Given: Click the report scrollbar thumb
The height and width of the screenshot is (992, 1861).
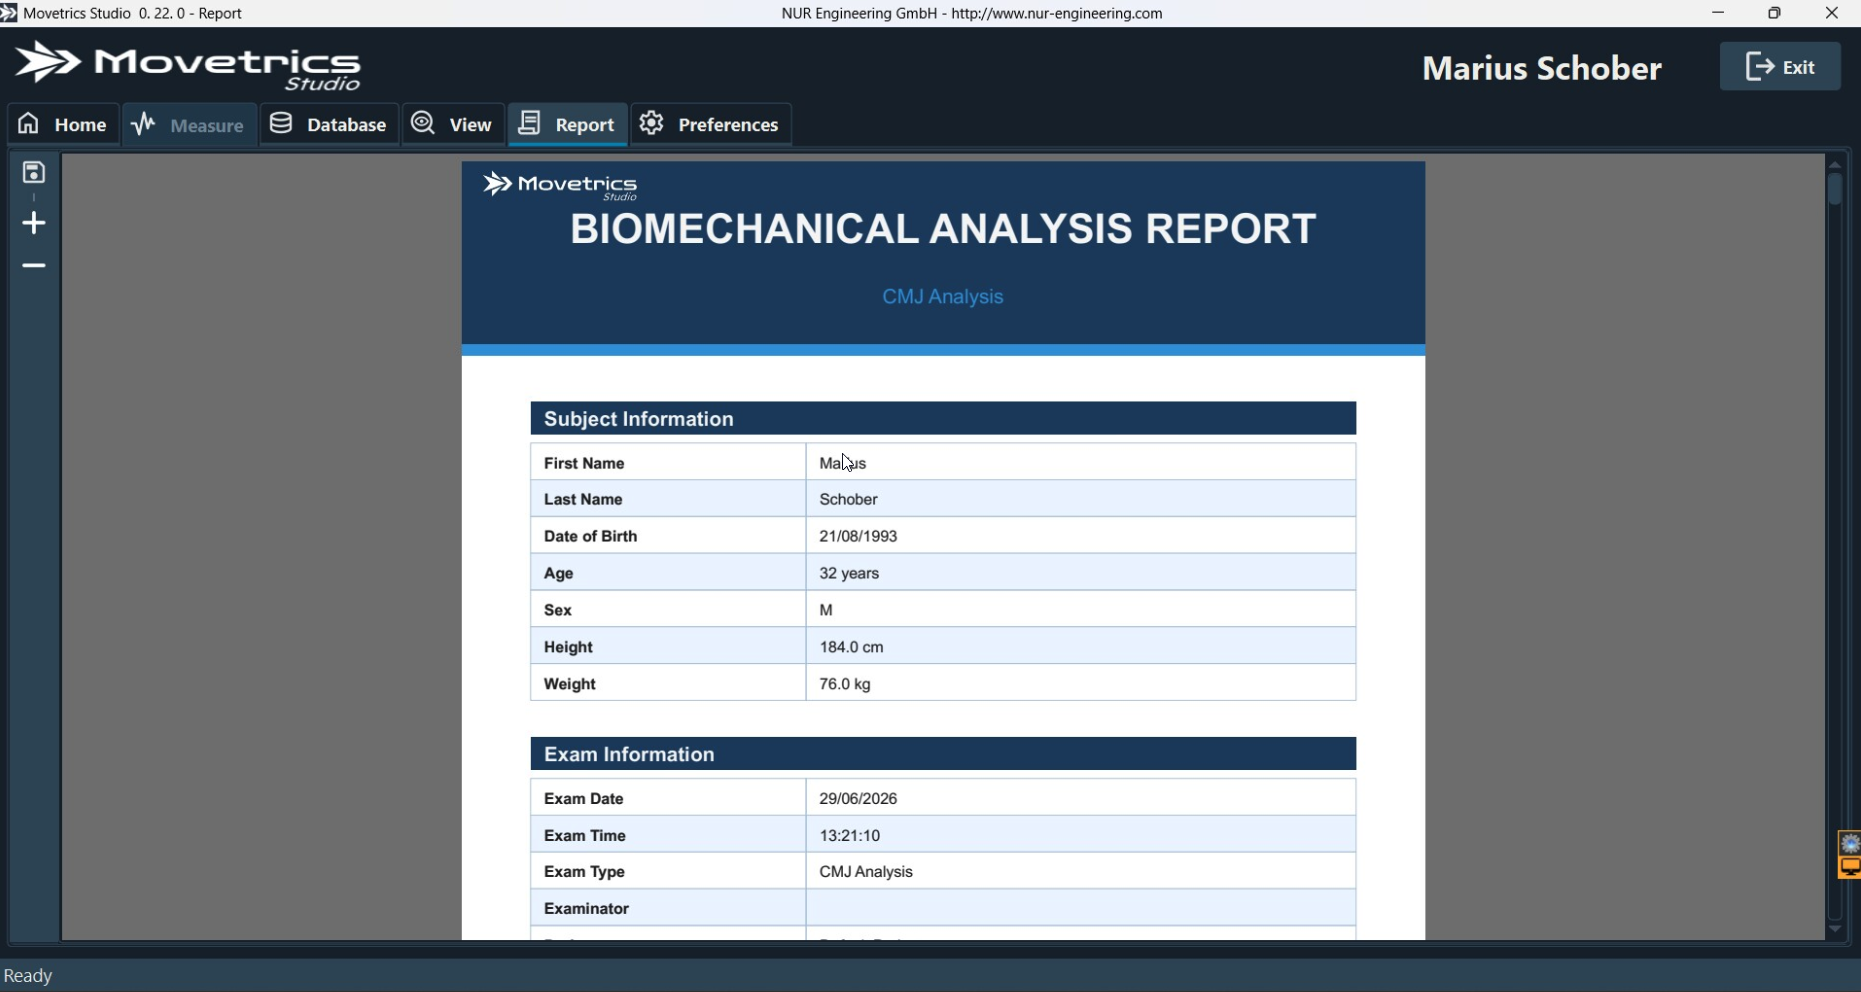Looking at the screenshot, I should (x=1835, y=189).
